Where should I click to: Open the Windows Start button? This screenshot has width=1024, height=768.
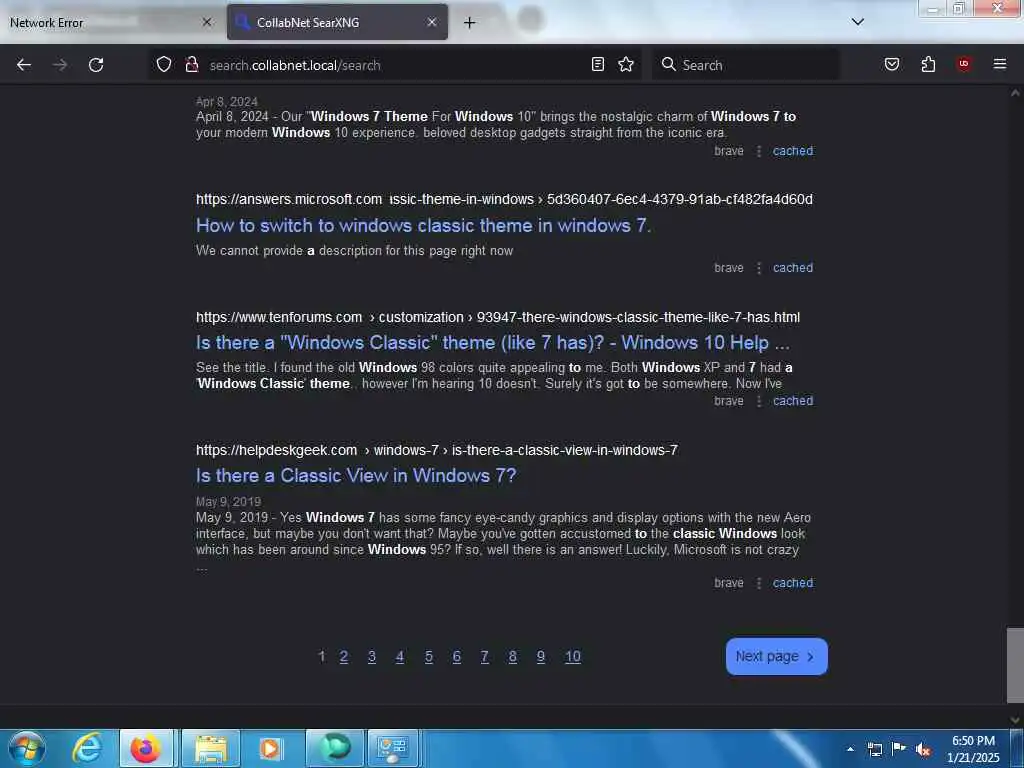(27, 748)
